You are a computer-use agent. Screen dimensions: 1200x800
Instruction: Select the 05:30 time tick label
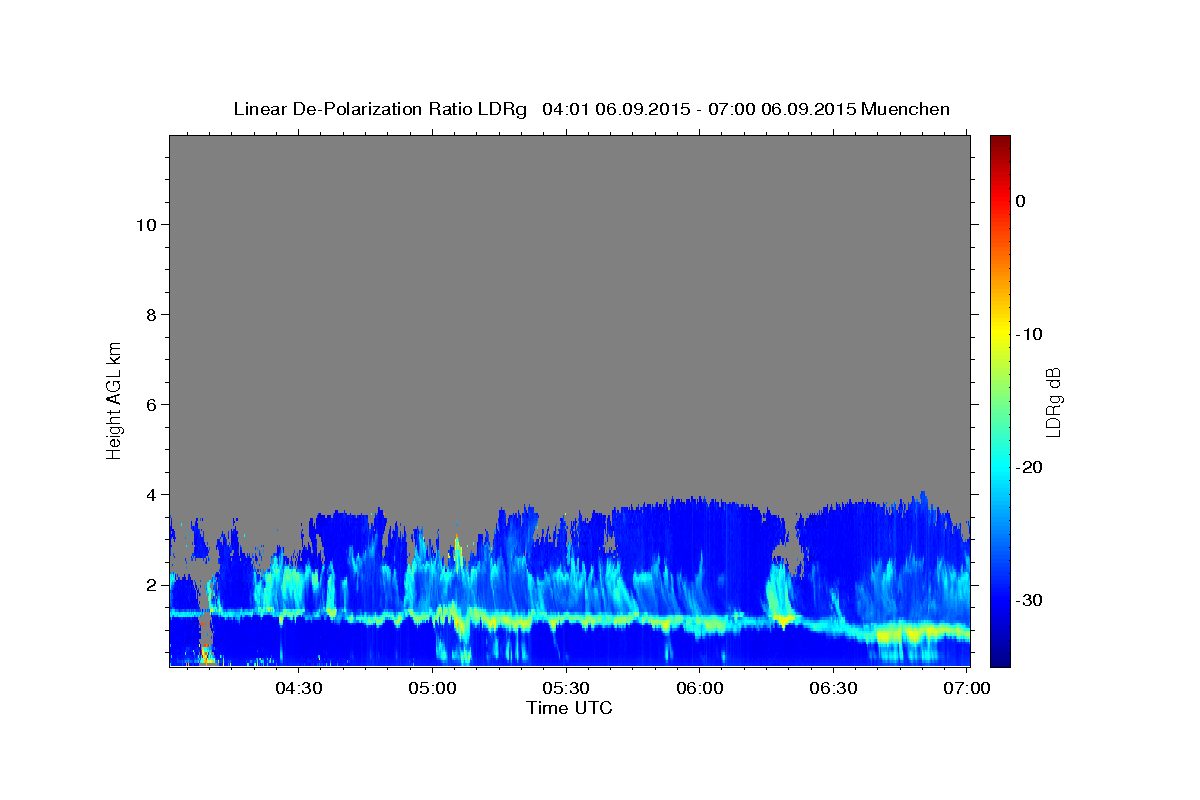coord(566,688)
